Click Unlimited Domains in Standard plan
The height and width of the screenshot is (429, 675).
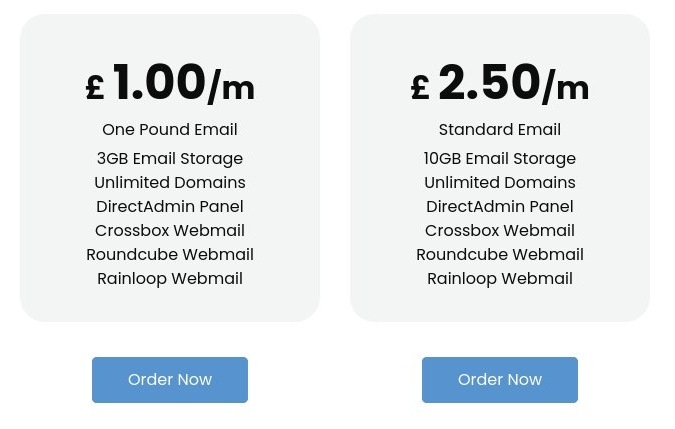click(500, 182)
